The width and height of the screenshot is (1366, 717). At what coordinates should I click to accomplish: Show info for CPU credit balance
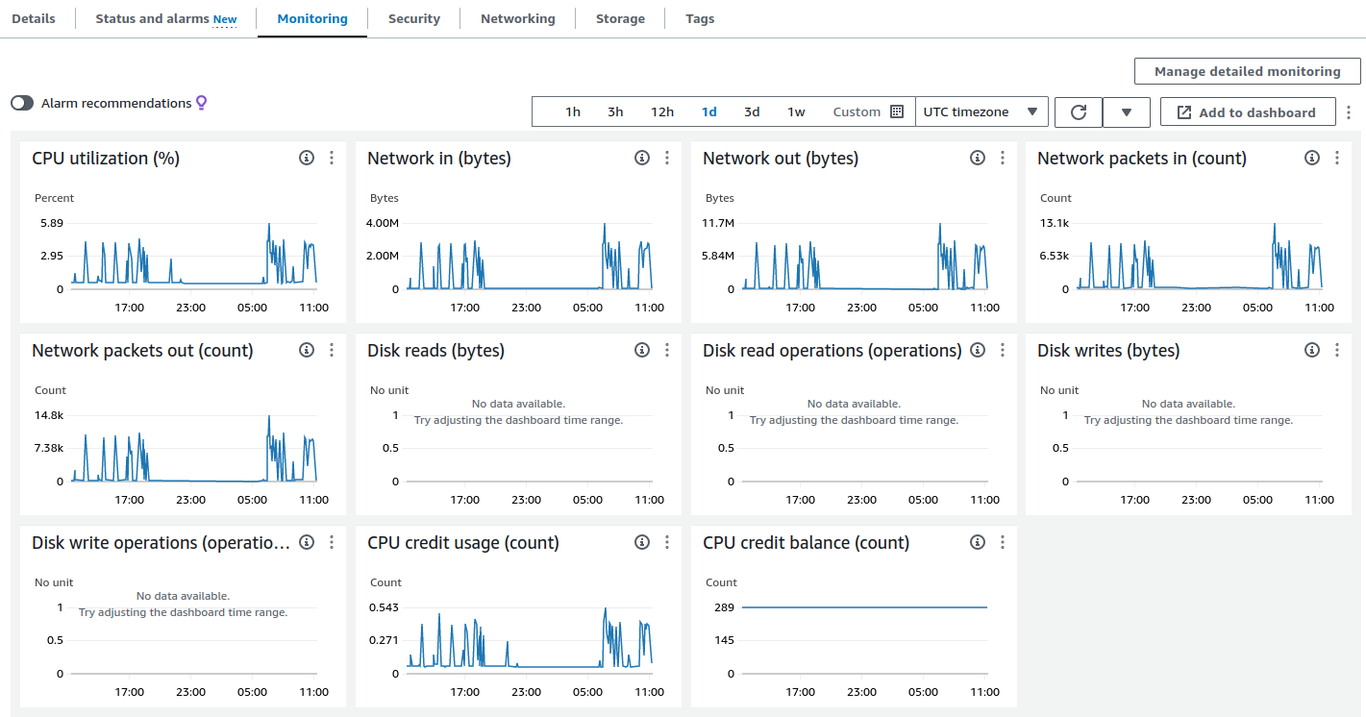(x=978, y=542)
